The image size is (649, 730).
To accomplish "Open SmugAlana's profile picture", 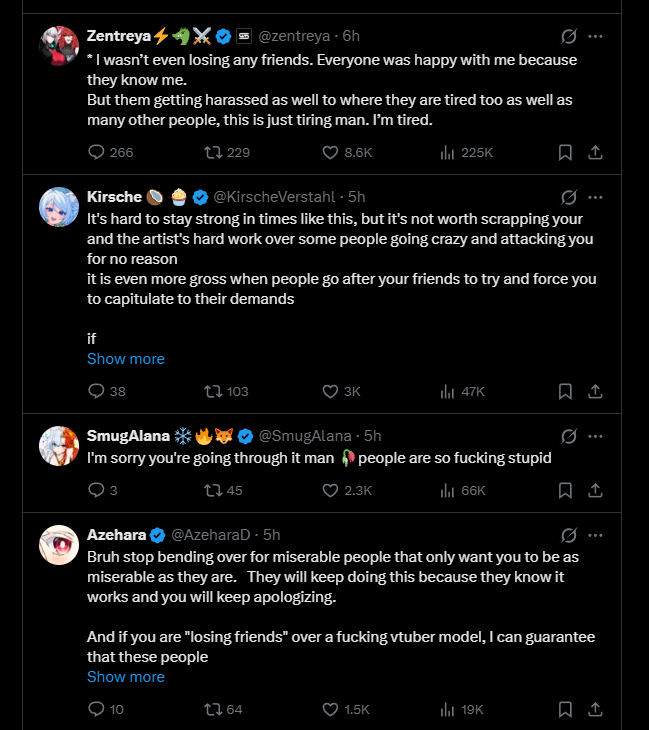I will point(58,444).
